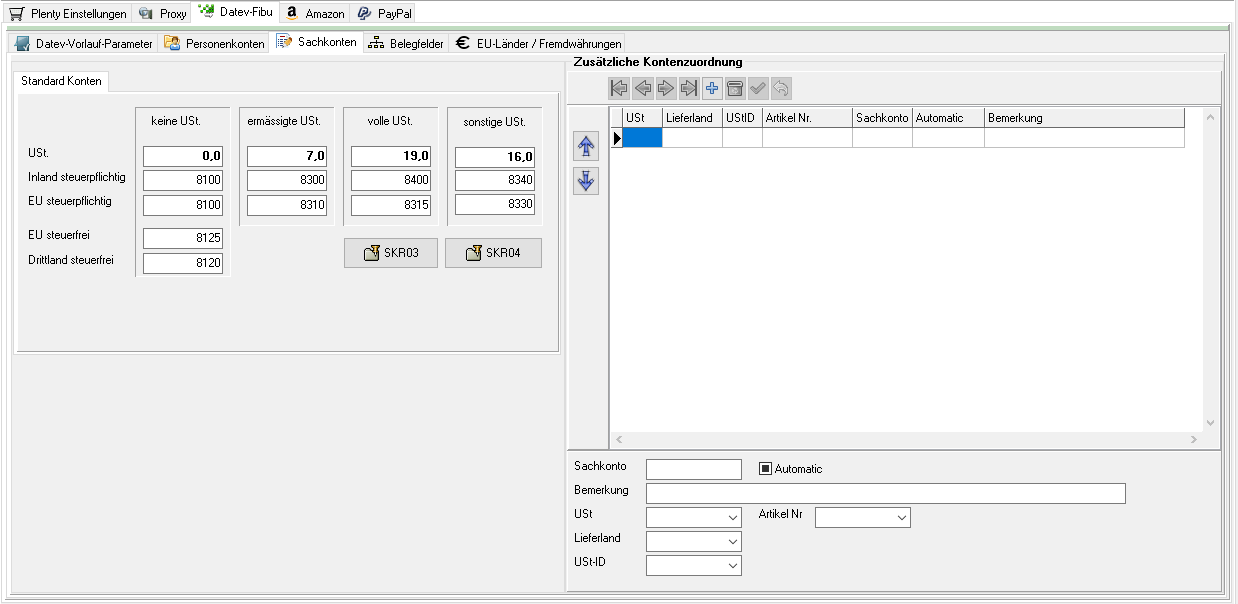The height and width of the screenshot is (604, 1238).
Task: Click the previous record arrow
Action: 643,89
